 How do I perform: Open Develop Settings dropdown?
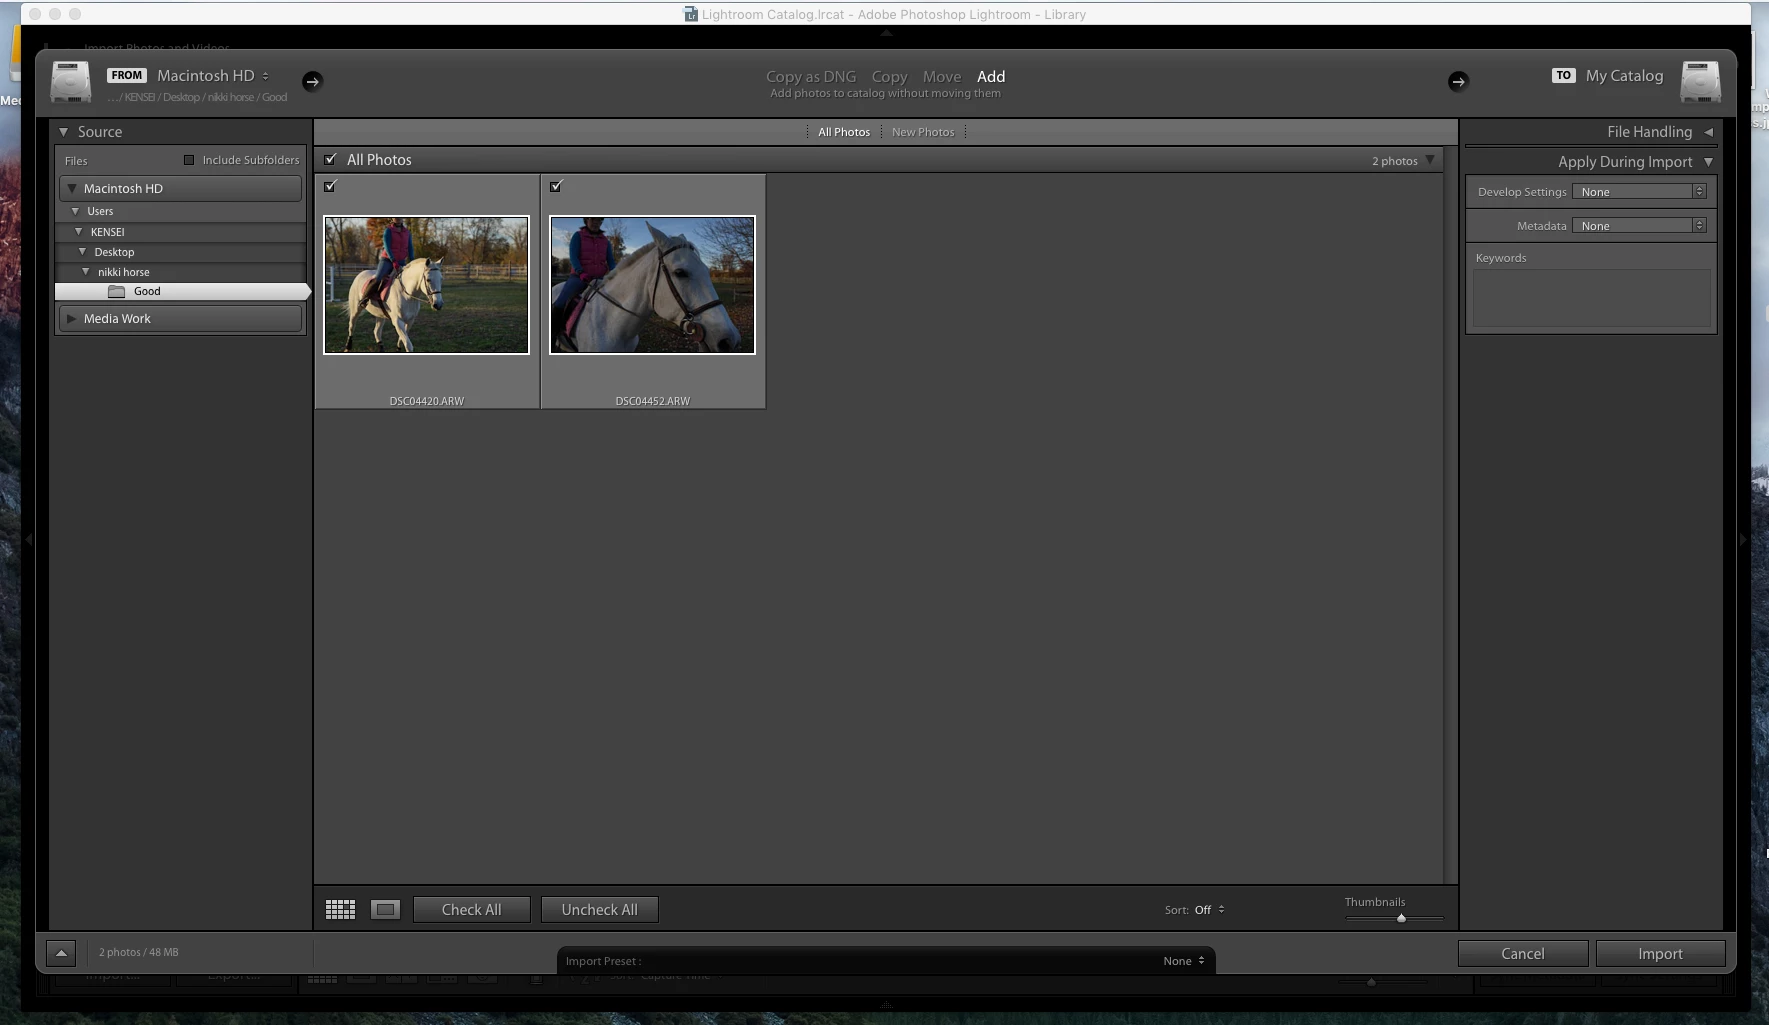click(1639, 191)
